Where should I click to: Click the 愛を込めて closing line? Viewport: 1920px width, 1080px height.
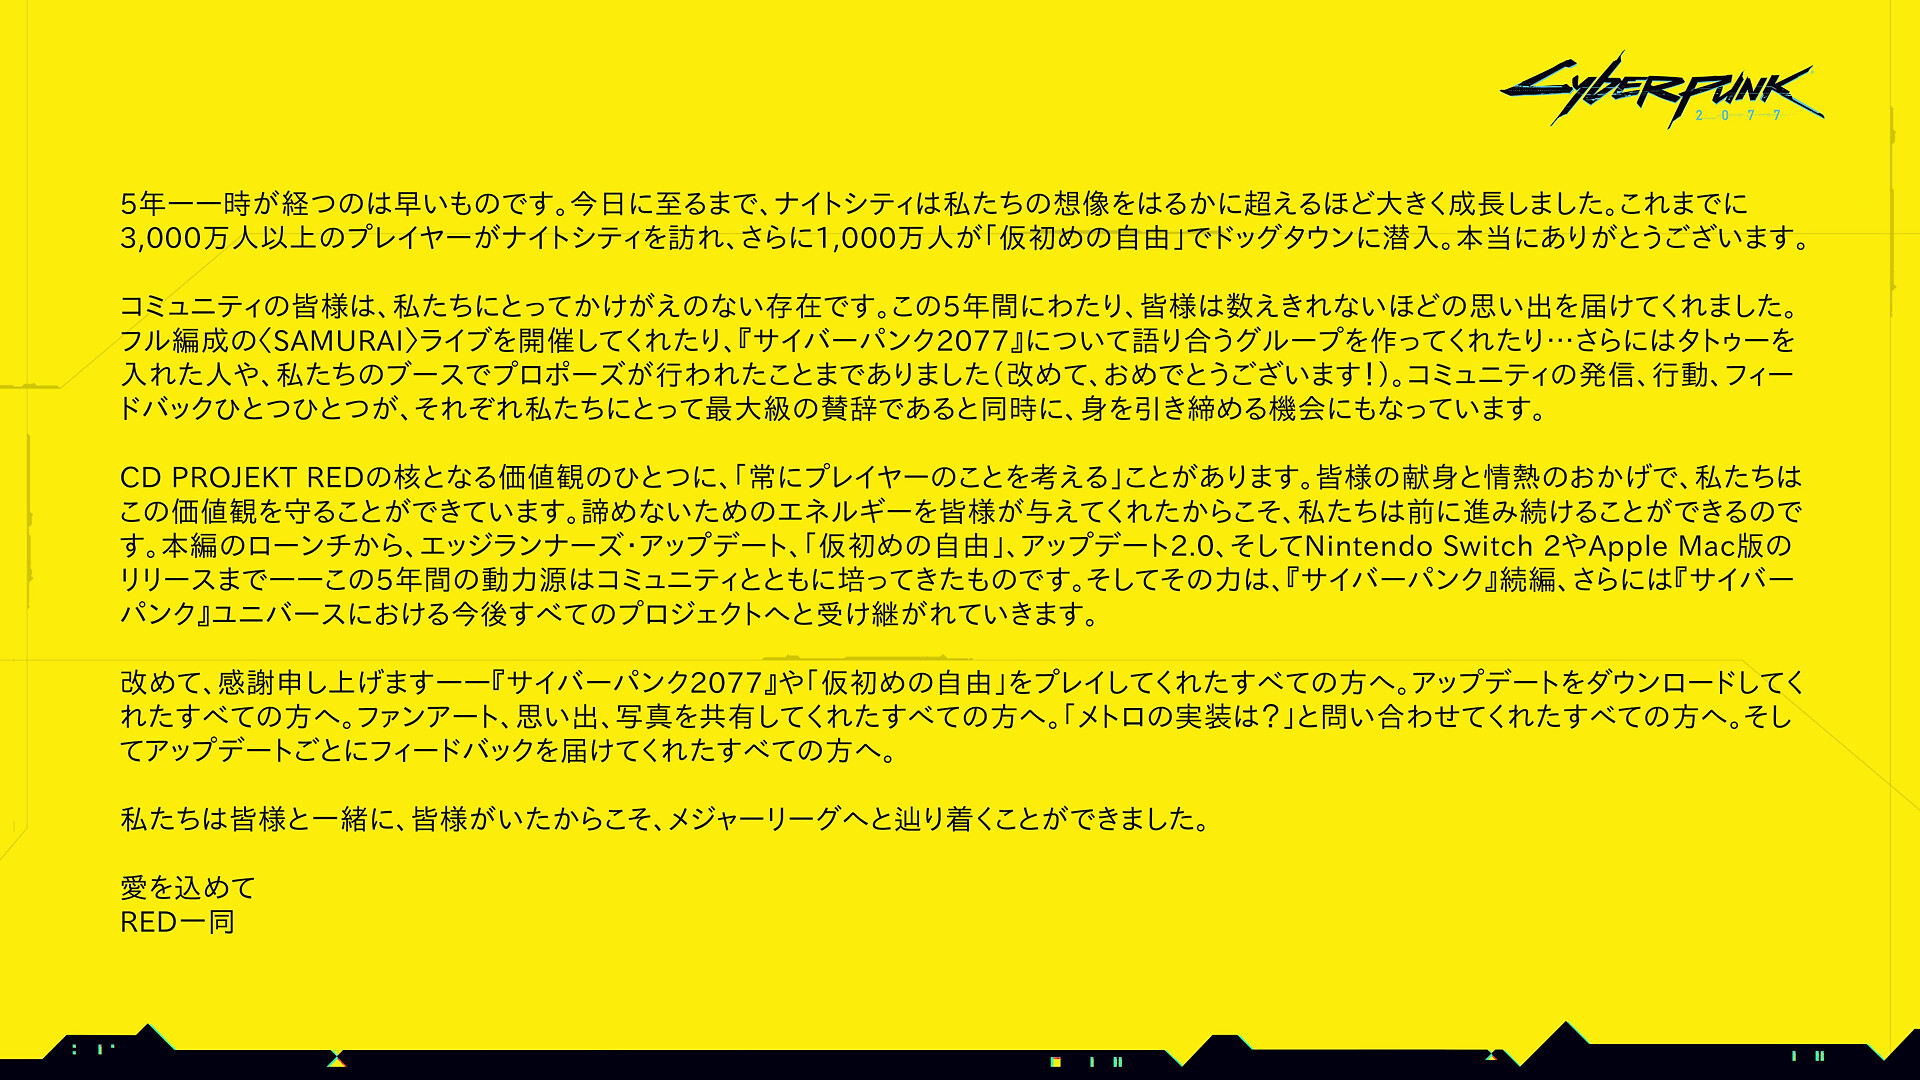pyautogui.click(x=188, y=887)
